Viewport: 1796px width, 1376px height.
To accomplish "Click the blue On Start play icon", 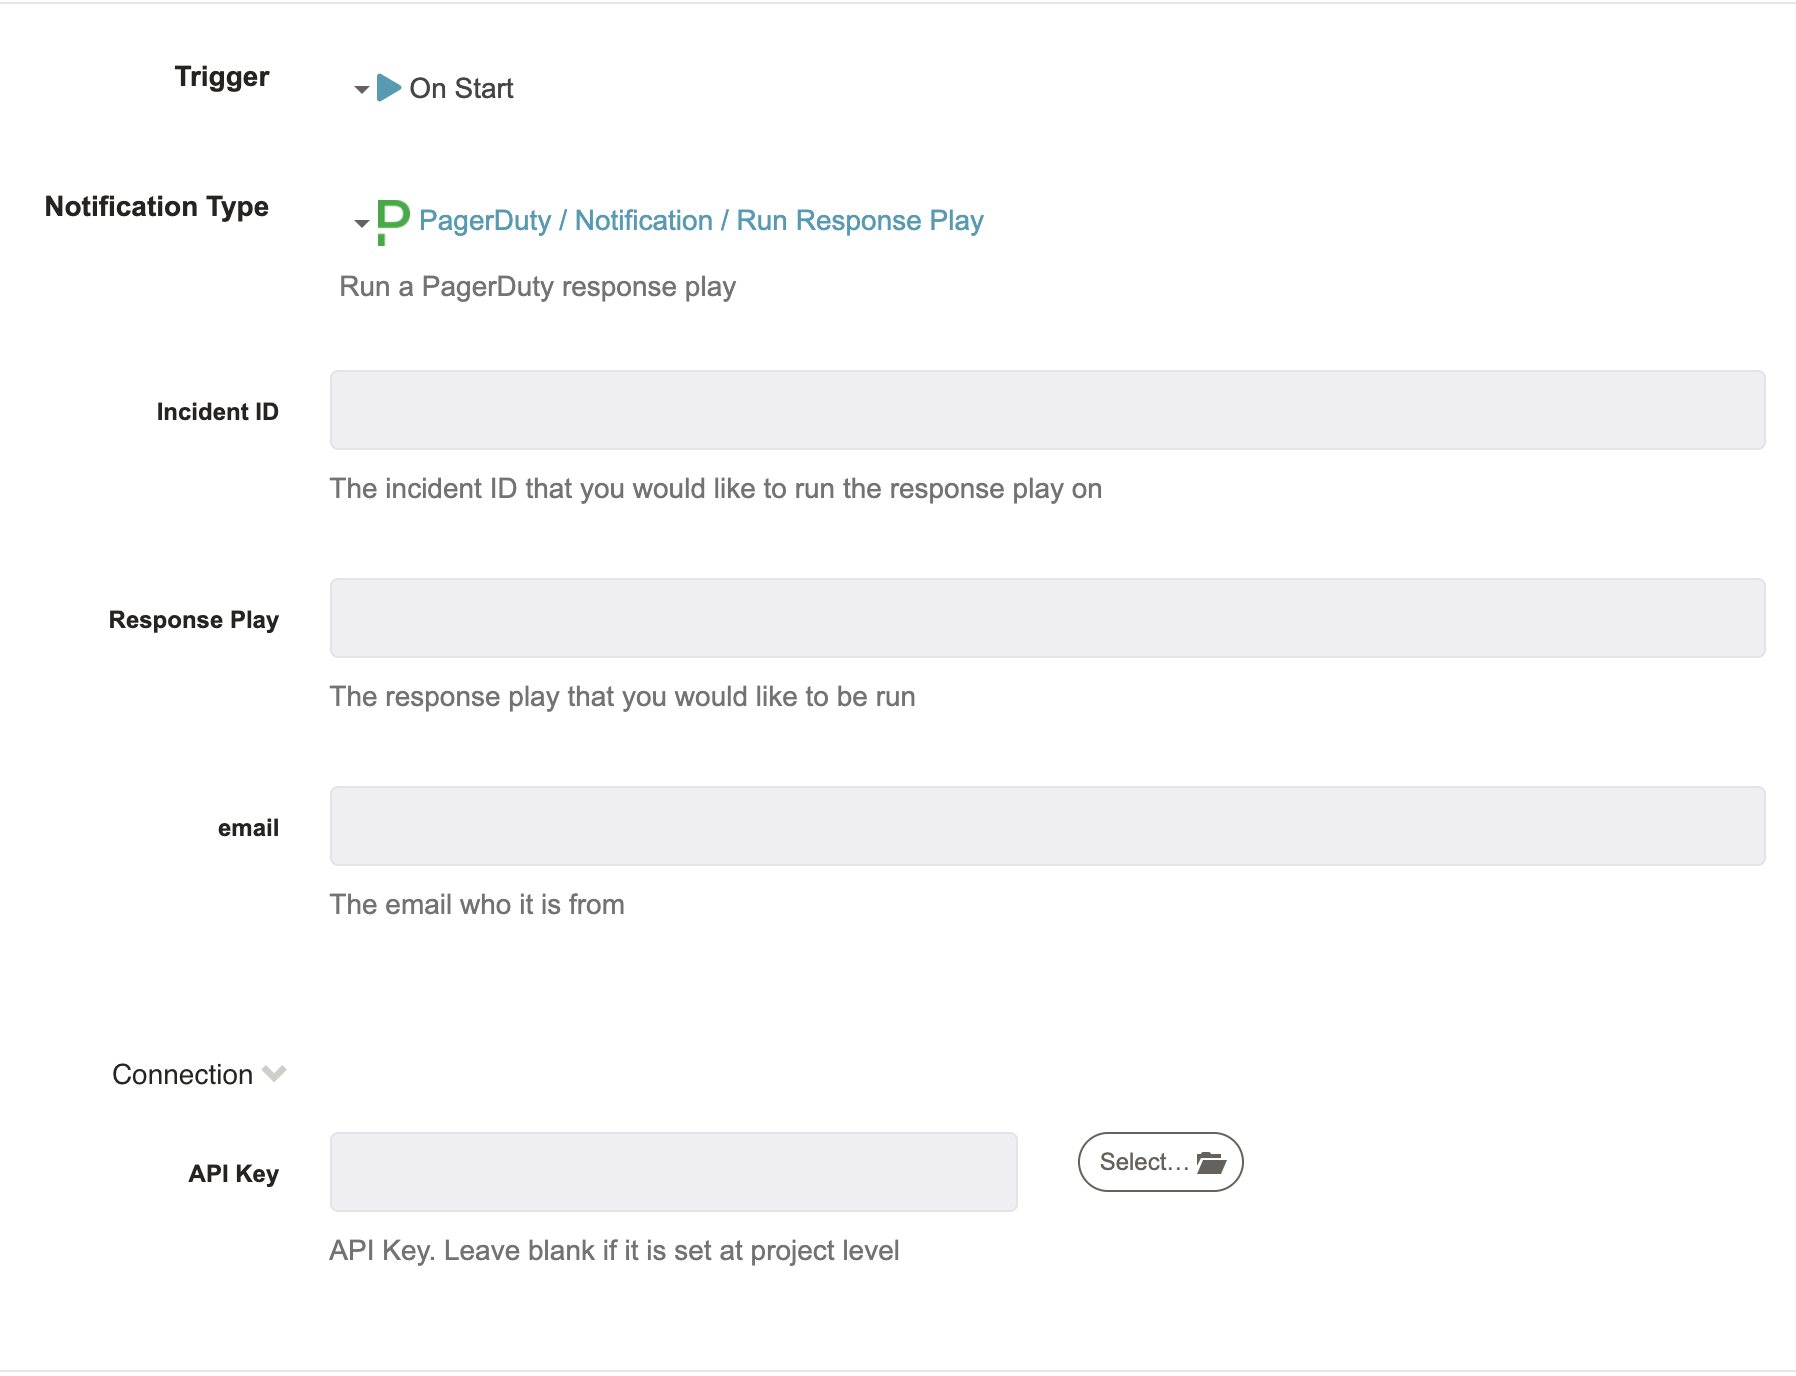I will [x=389, y=88].
